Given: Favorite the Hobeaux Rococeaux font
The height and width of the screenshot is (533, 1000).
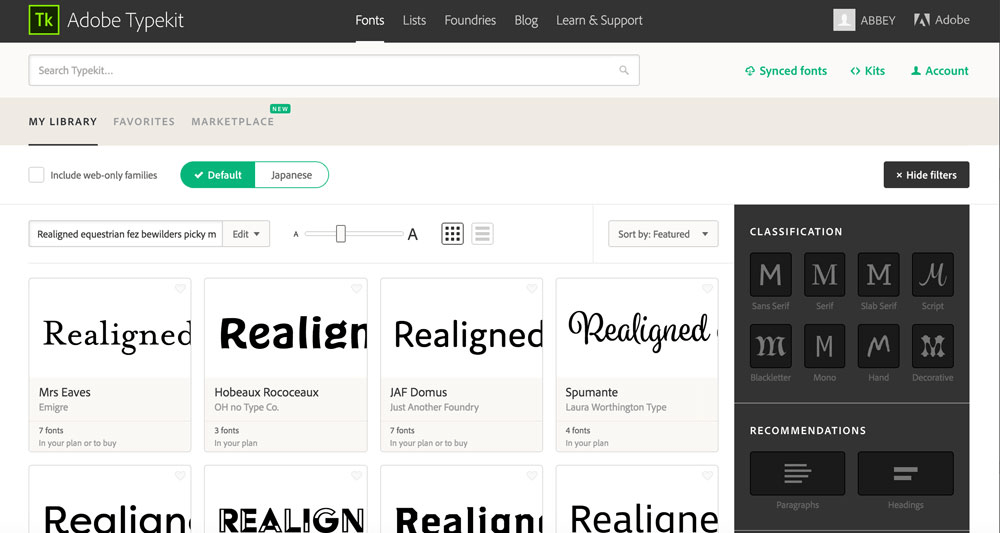Looking at the screenshot, I should click(357, 289).
